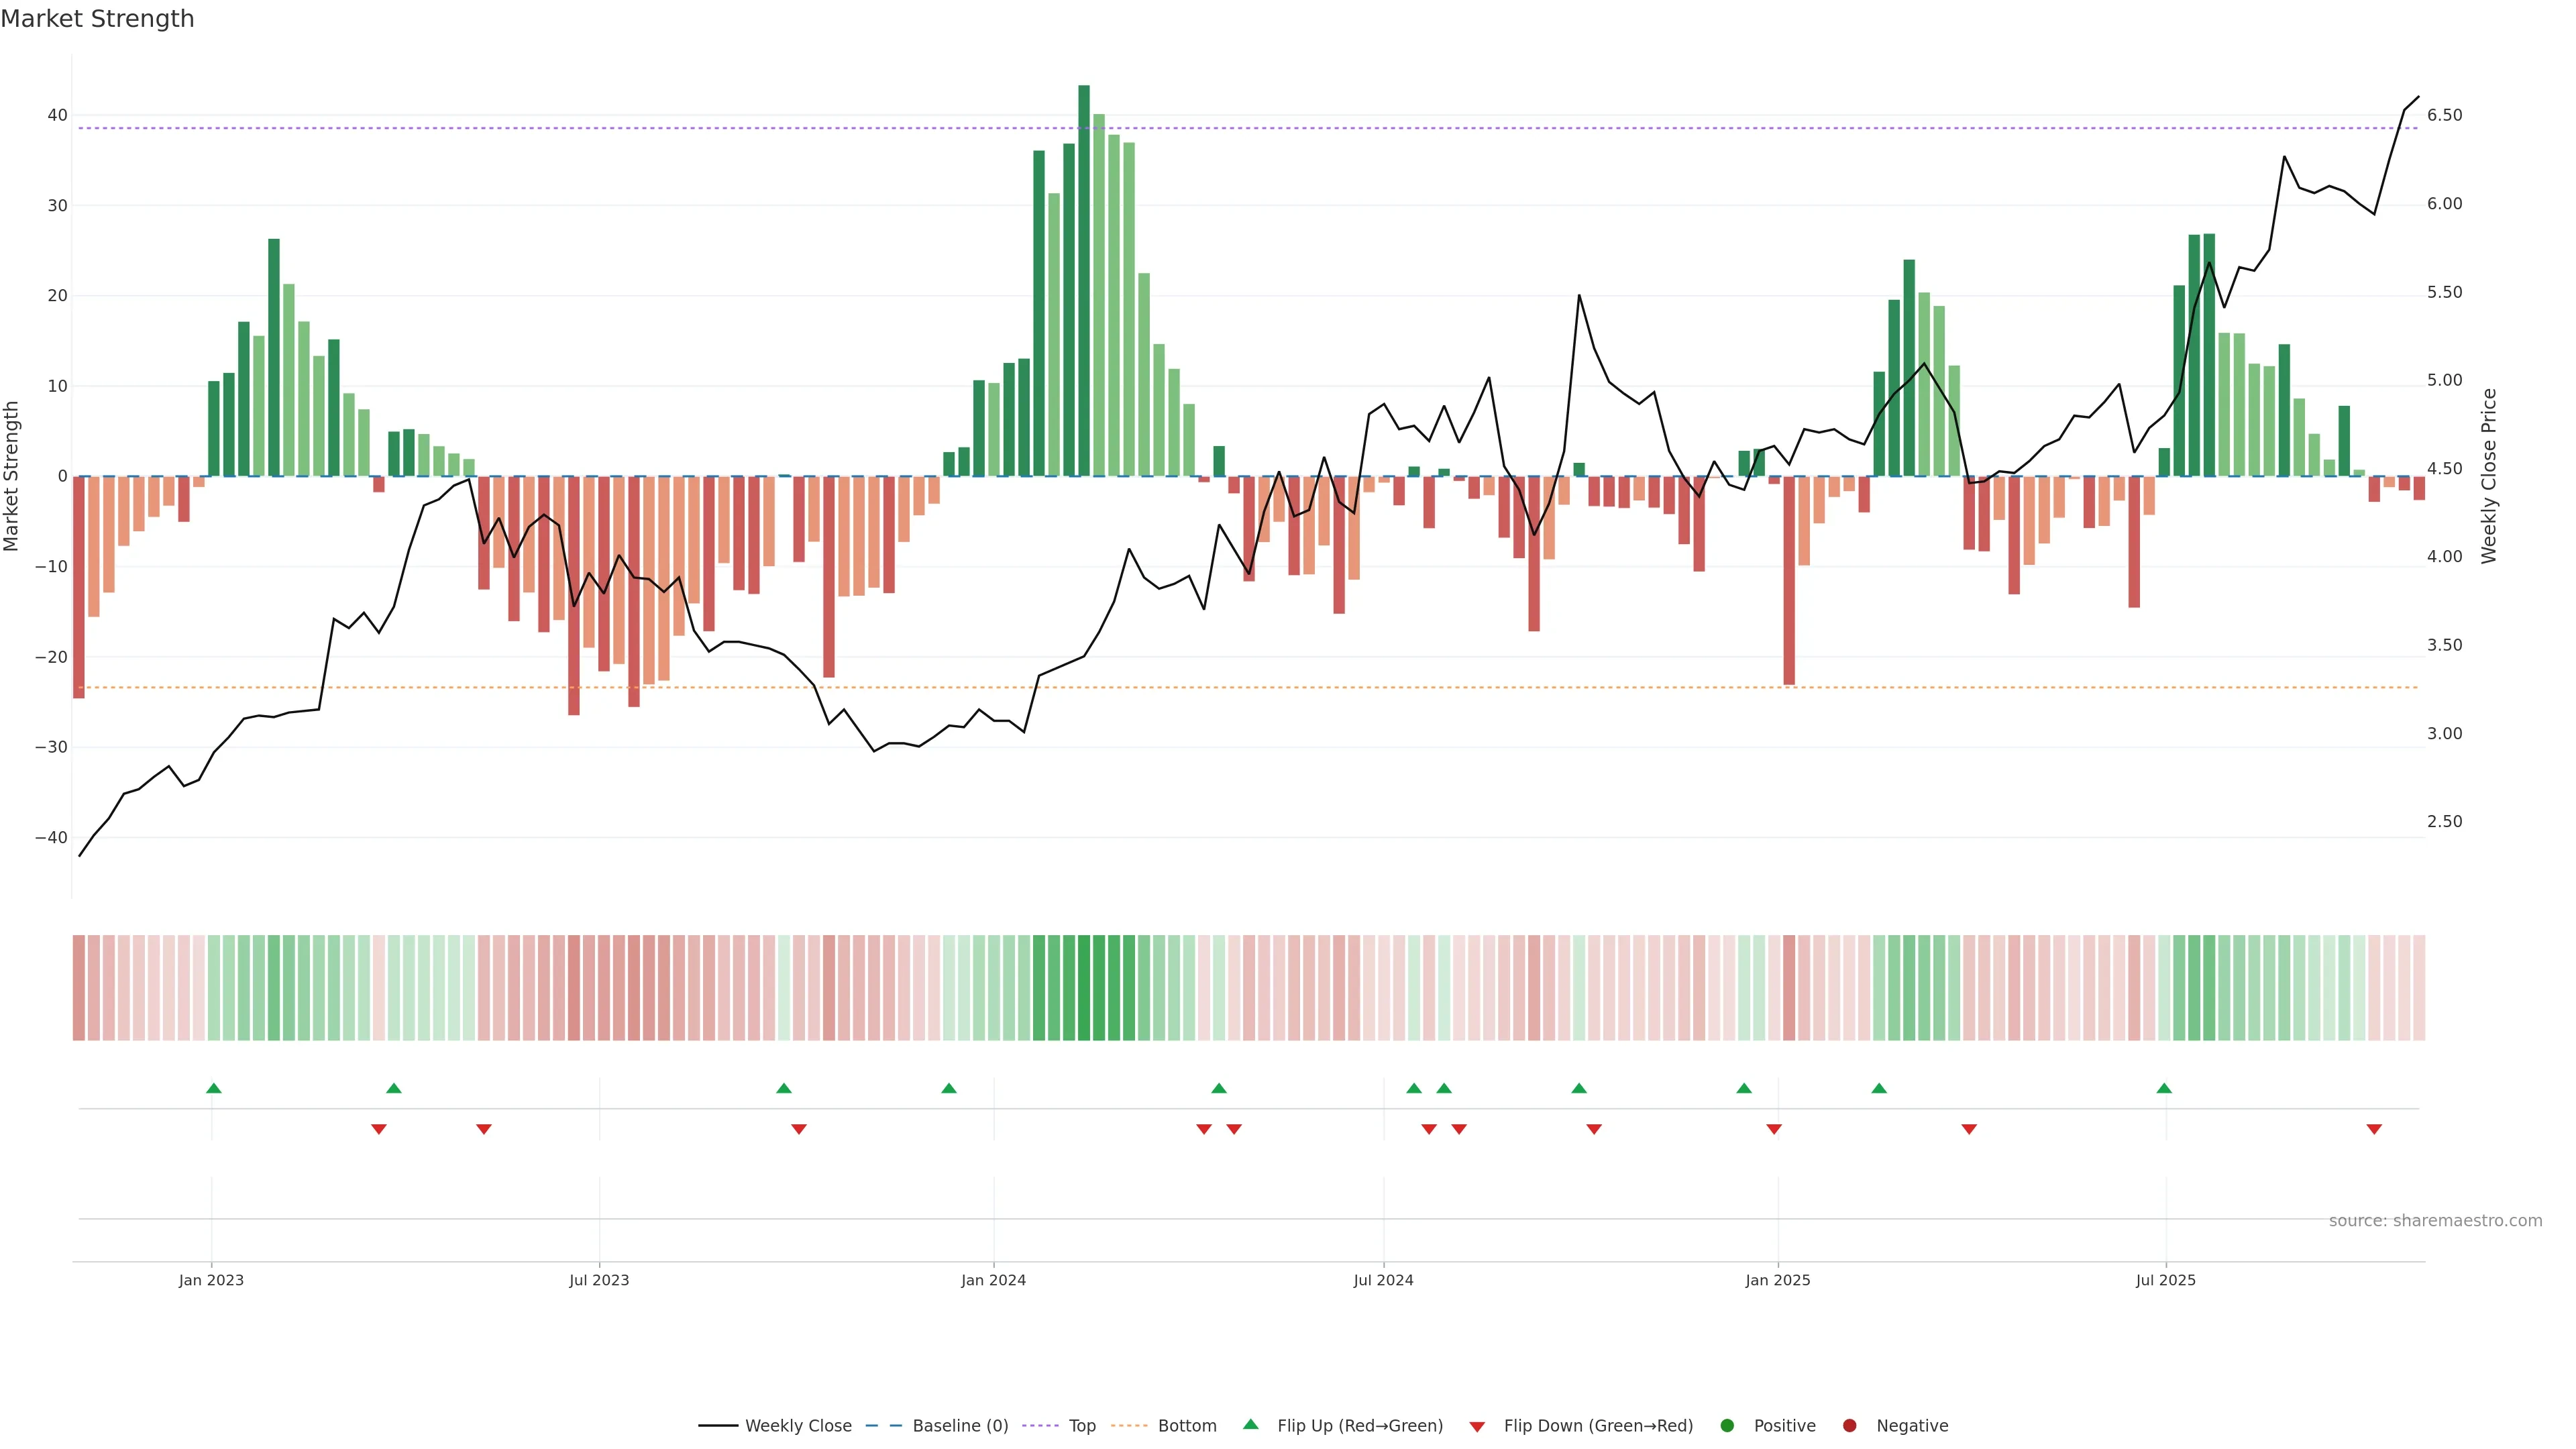Screen dimensions: 2576x1449
Task: Click the Jan 2024 x-axis label
Action: [993, 1280]
